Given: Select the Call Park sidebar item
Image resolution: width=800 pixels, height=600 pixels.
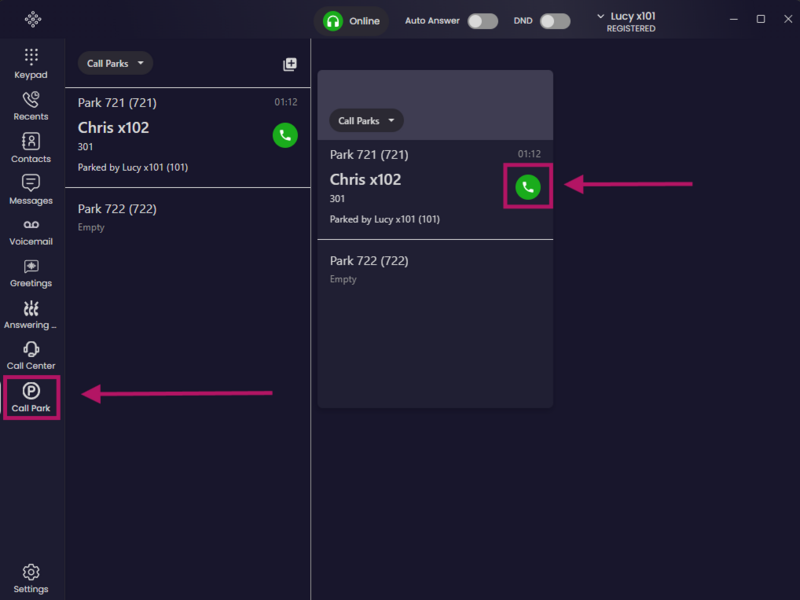Looking at the screenshot, I should [31, 397].
